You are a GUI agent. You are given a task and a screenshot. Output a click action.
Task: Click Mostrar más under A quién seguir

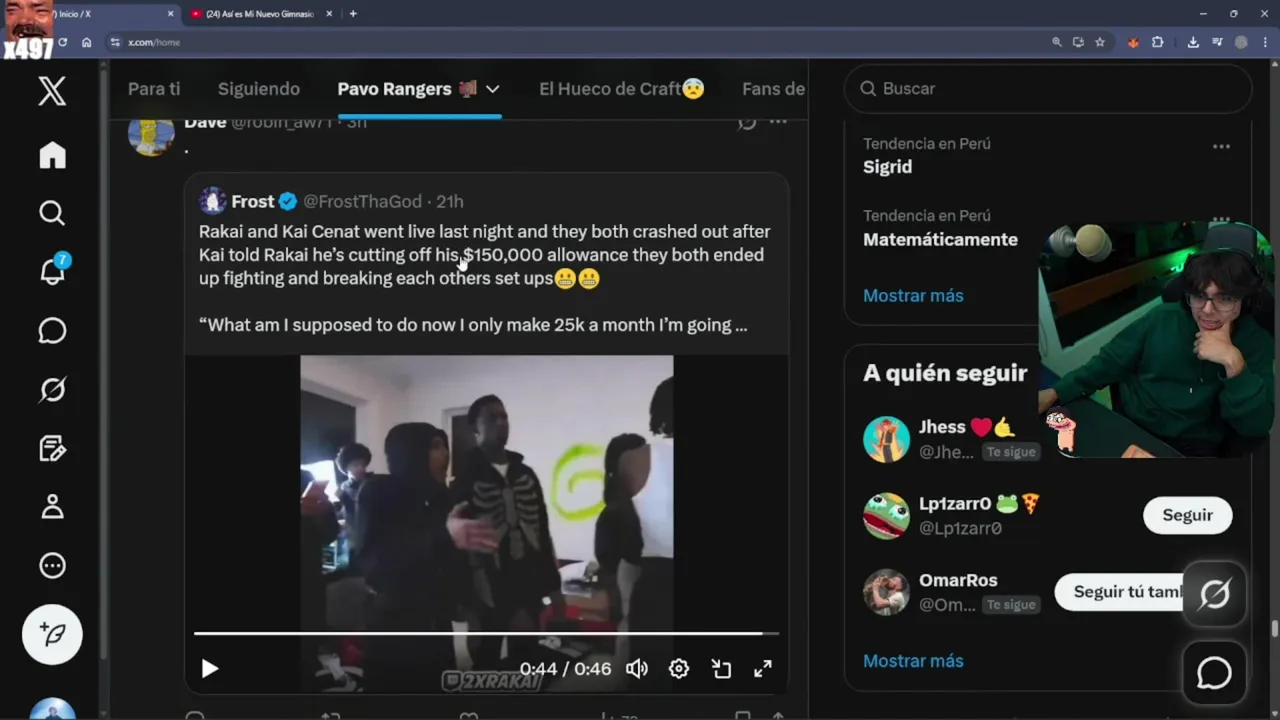(913, 661)
